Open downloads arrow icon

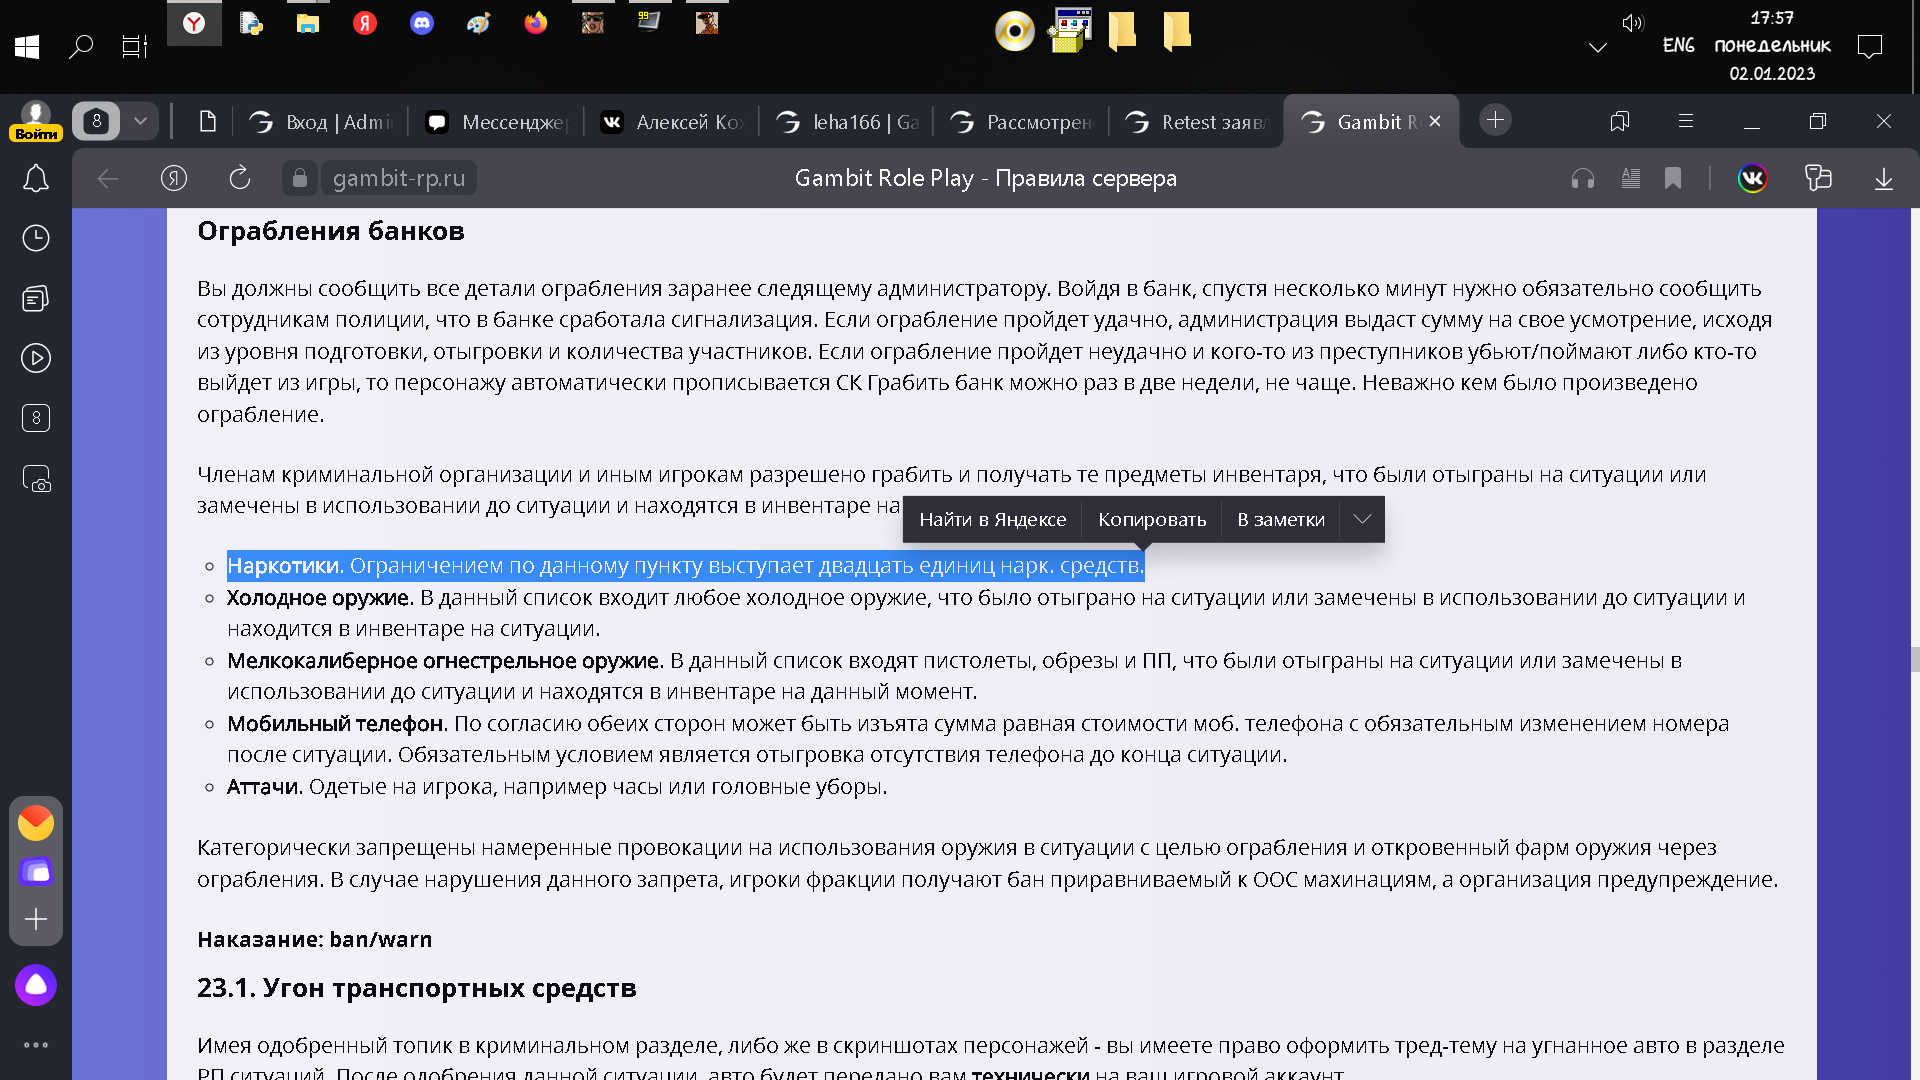coord(1883,179)
